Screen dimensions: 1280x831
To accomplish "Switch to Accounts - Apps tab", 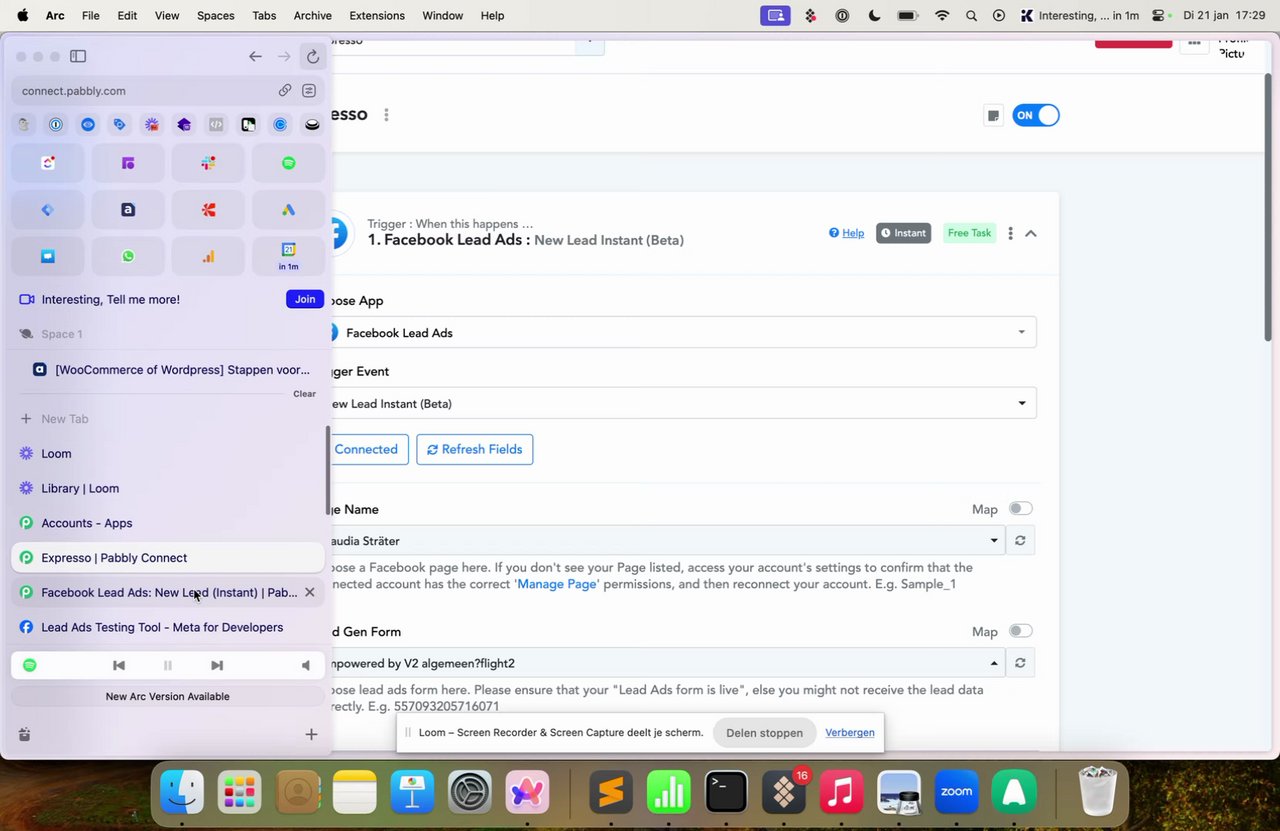I will [x=168, y=523].
